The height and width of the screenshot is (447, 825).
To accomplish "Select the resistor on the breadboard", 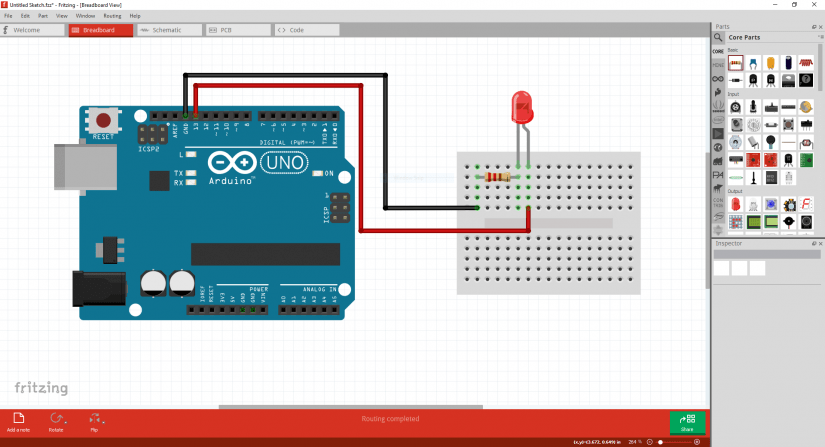I will pos(497,177).
